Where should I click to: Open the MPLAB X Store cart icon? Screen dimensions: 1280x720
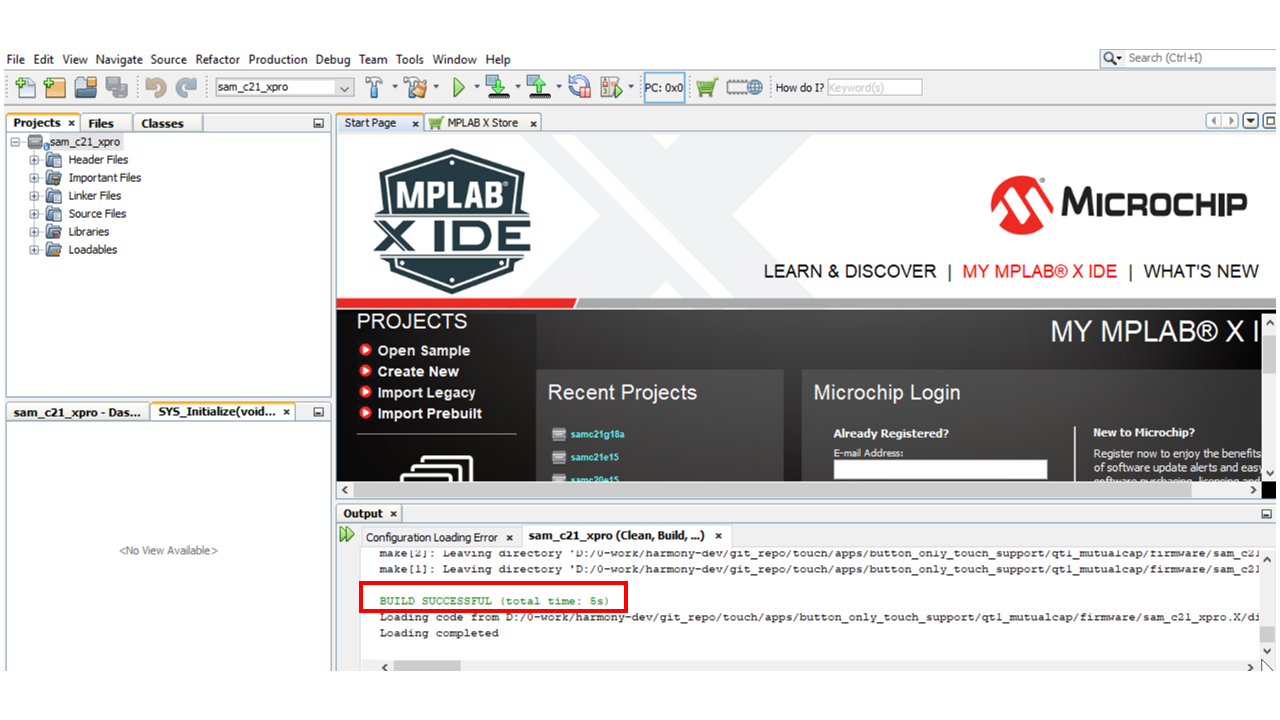pos(707,88)
